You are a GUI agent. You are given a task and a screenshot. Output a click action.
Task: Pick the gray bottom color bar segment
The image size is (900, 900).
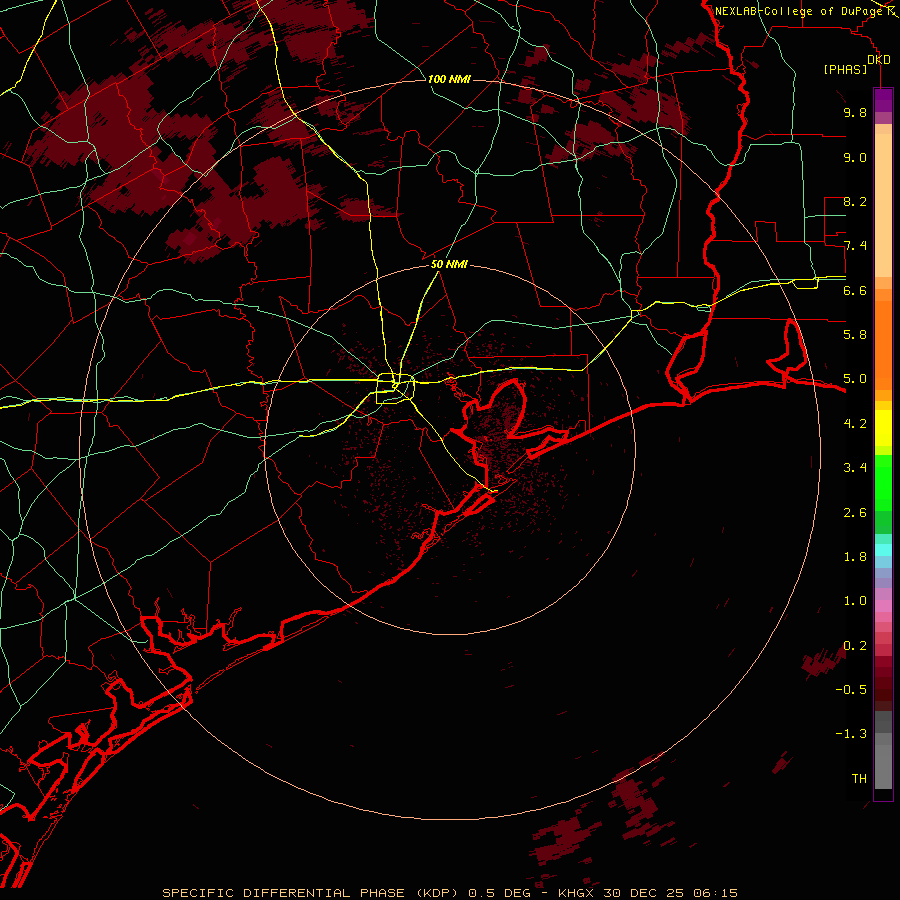click(x=883, y=766)
